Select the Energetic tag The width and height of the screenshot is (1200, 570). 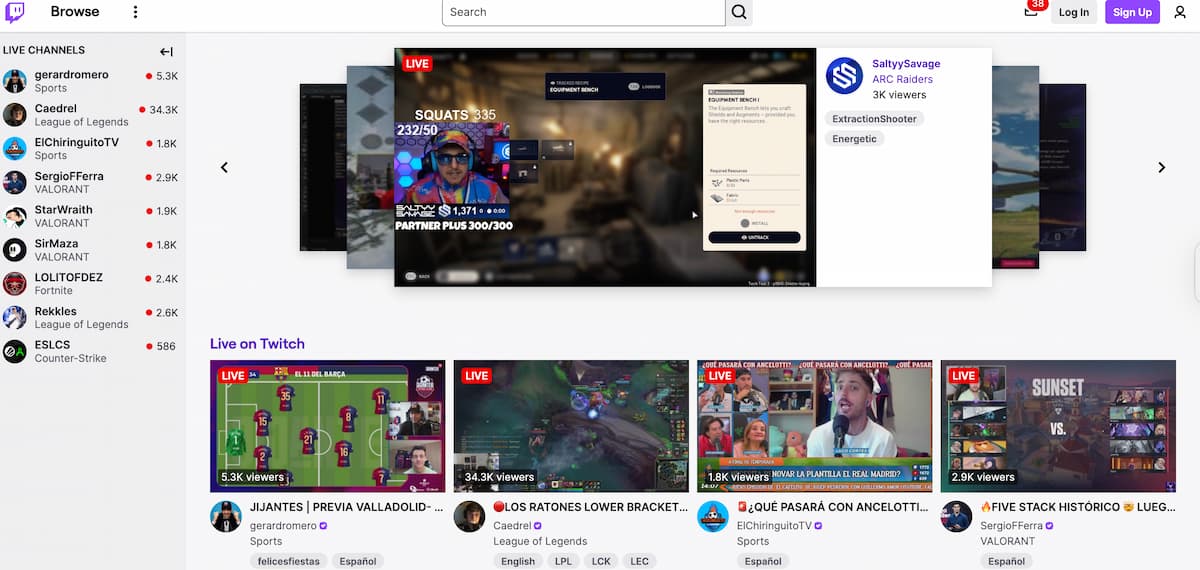click(855, 139)
